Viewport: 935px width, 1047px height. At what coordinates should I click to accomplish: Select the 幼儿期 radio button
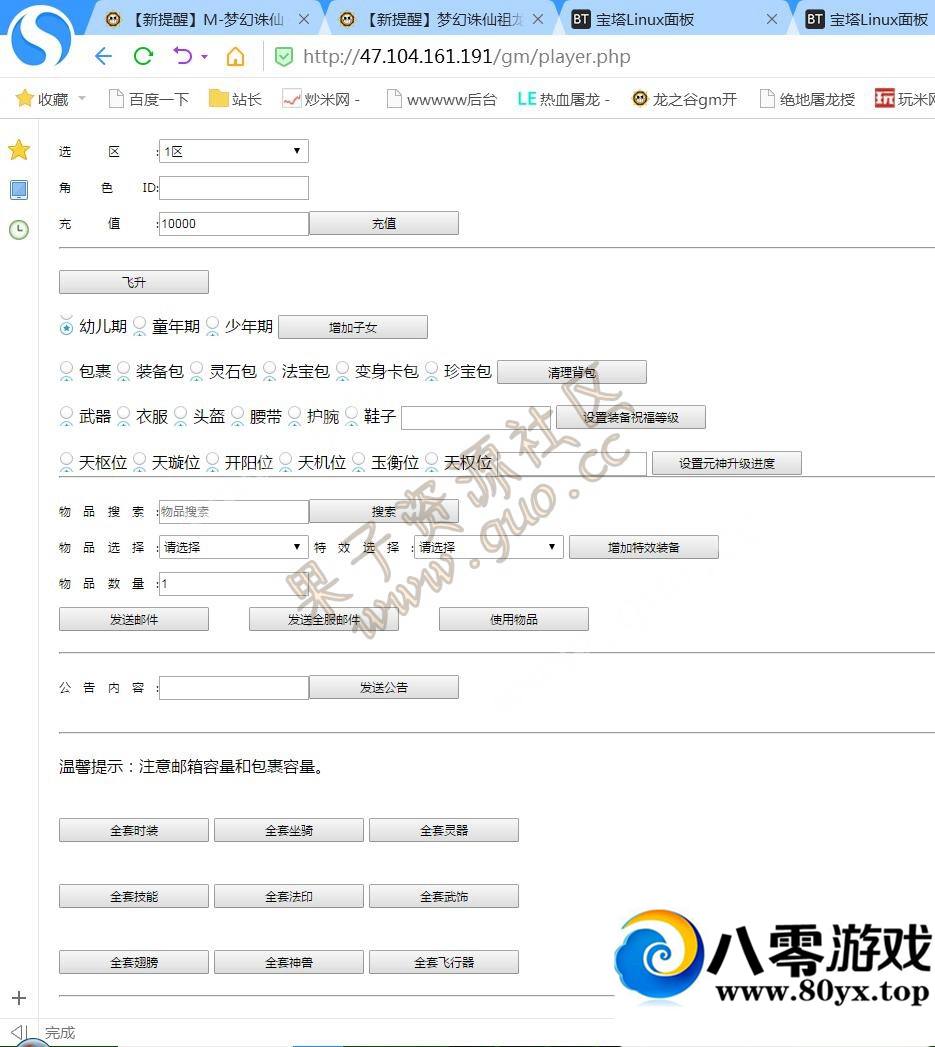[66, 327]
